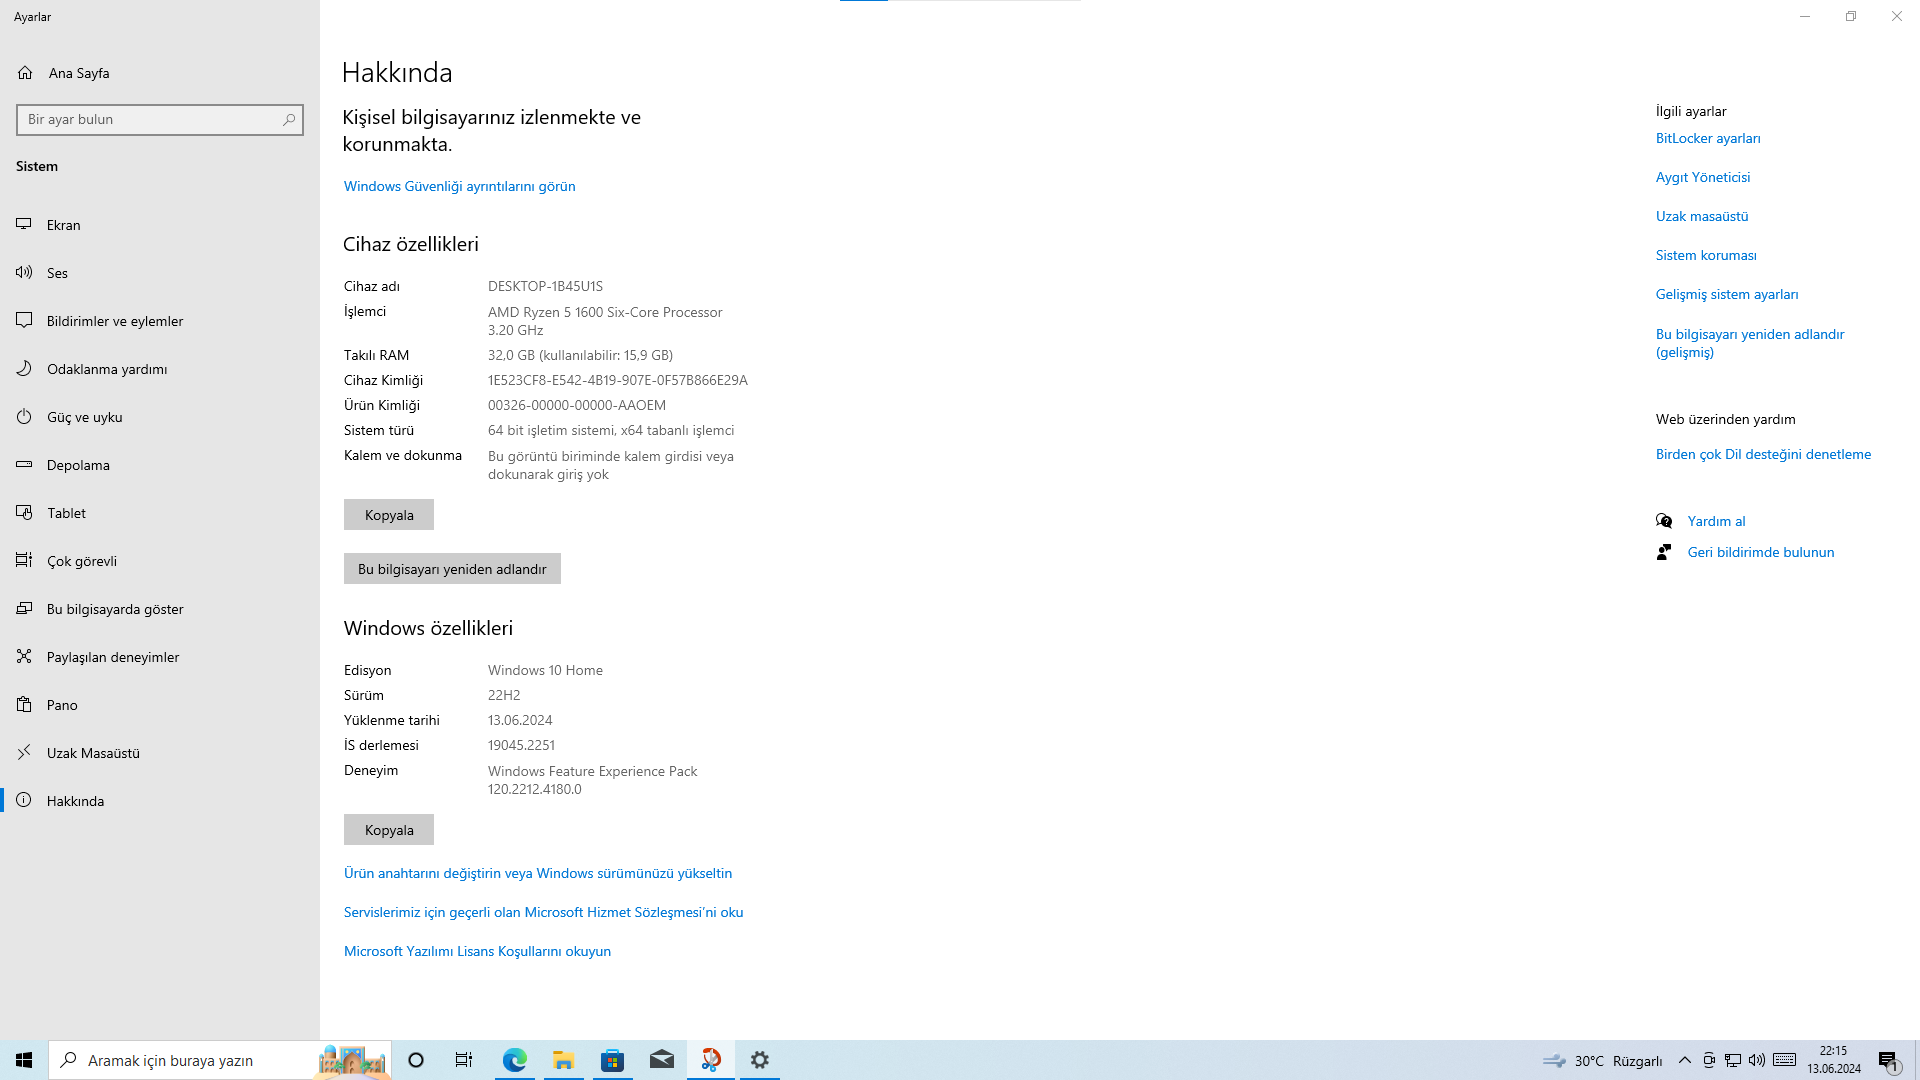Viewport: 1920px width, 1080px height.
Task: Click Kopyala under Cihaz özellikleri
Action: 389,515
